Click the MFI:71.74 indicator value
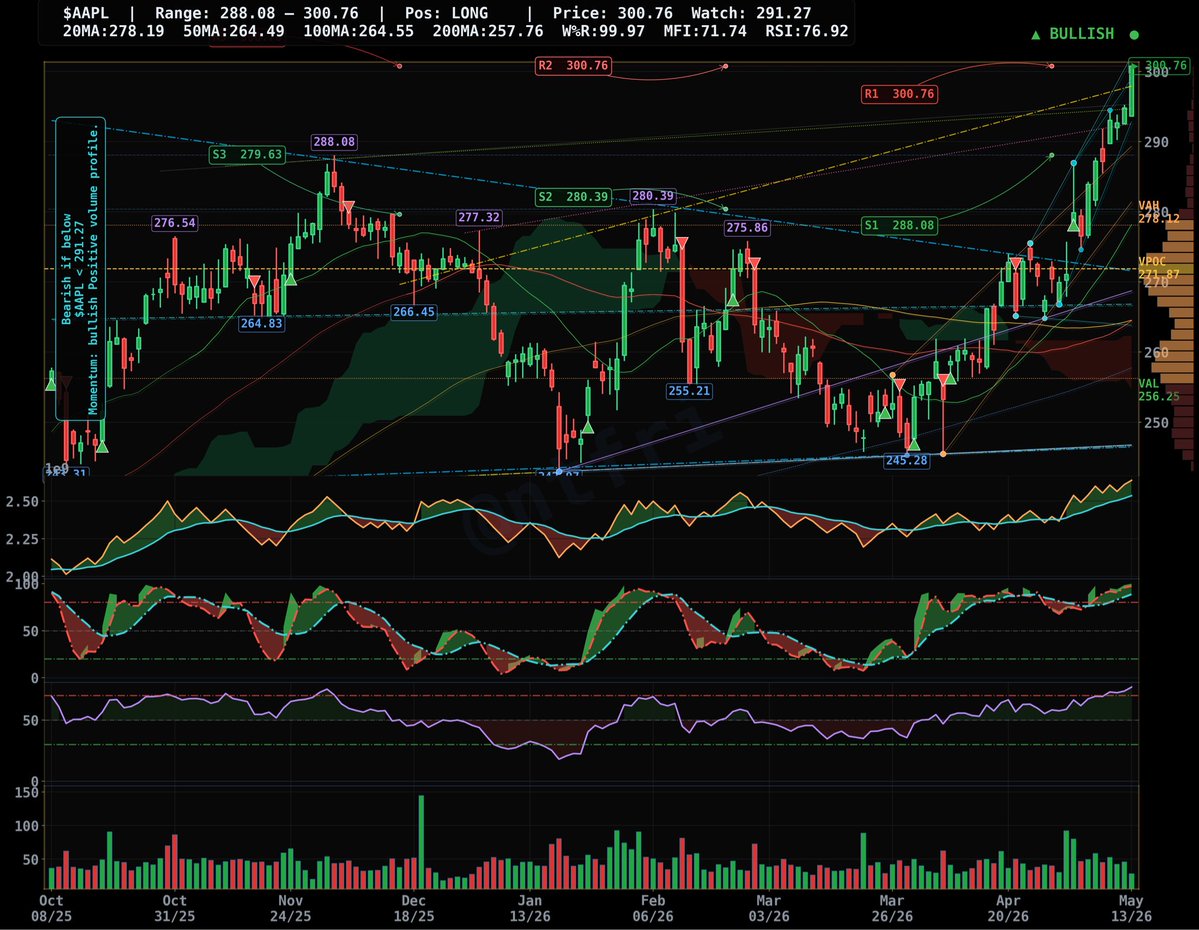The width and height of the screenshot is (1199, 930). pyautogui.click(x=705, y=31)
